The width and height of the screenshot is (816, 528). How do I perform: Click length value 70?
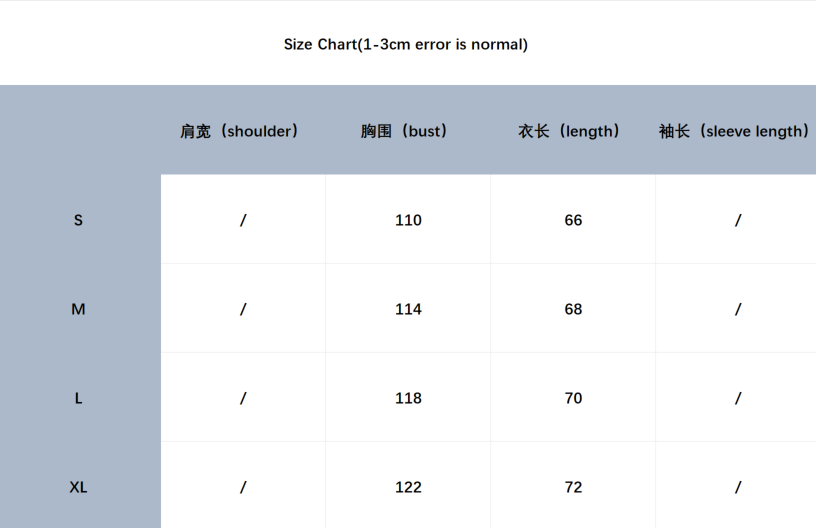pos(573,398)
